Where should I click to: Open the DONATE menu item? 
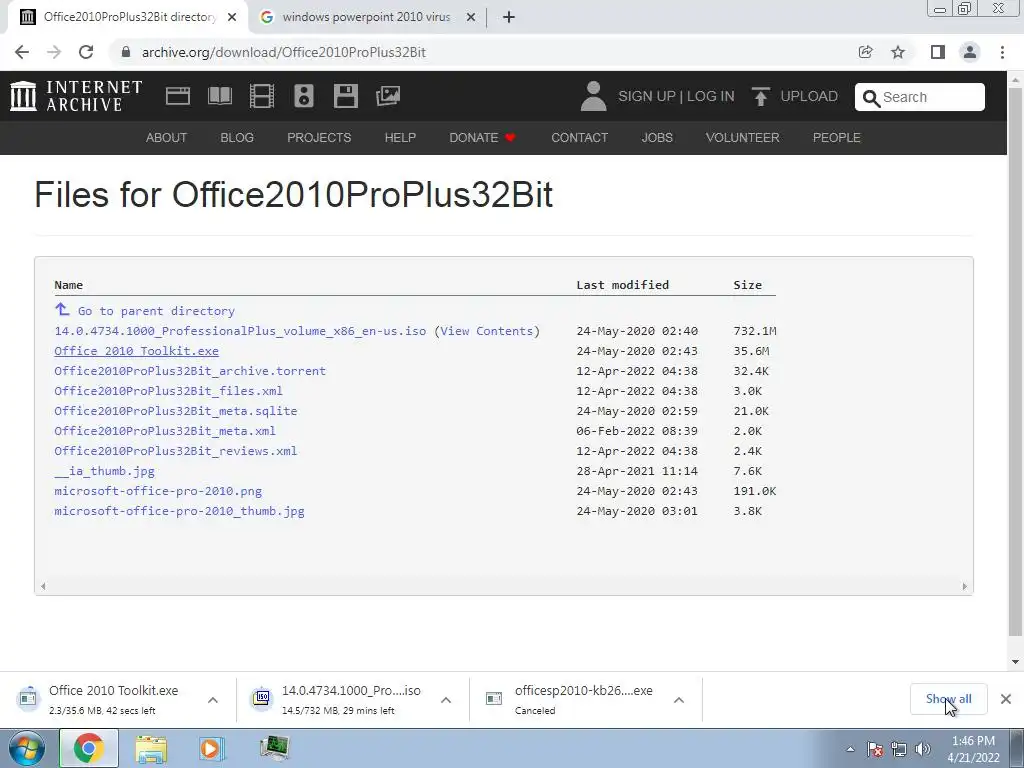483,138
